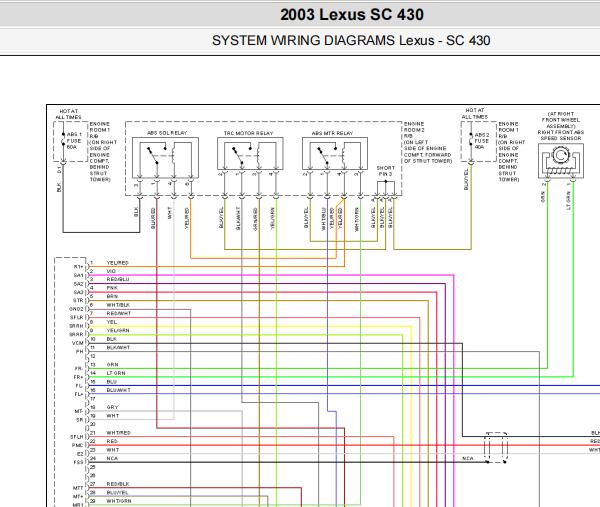Click the "SYSTEM WIRING DIAGRAMS Lexus - SC 430" heading
The image size is (600, 507).
[x=351, y=41]
